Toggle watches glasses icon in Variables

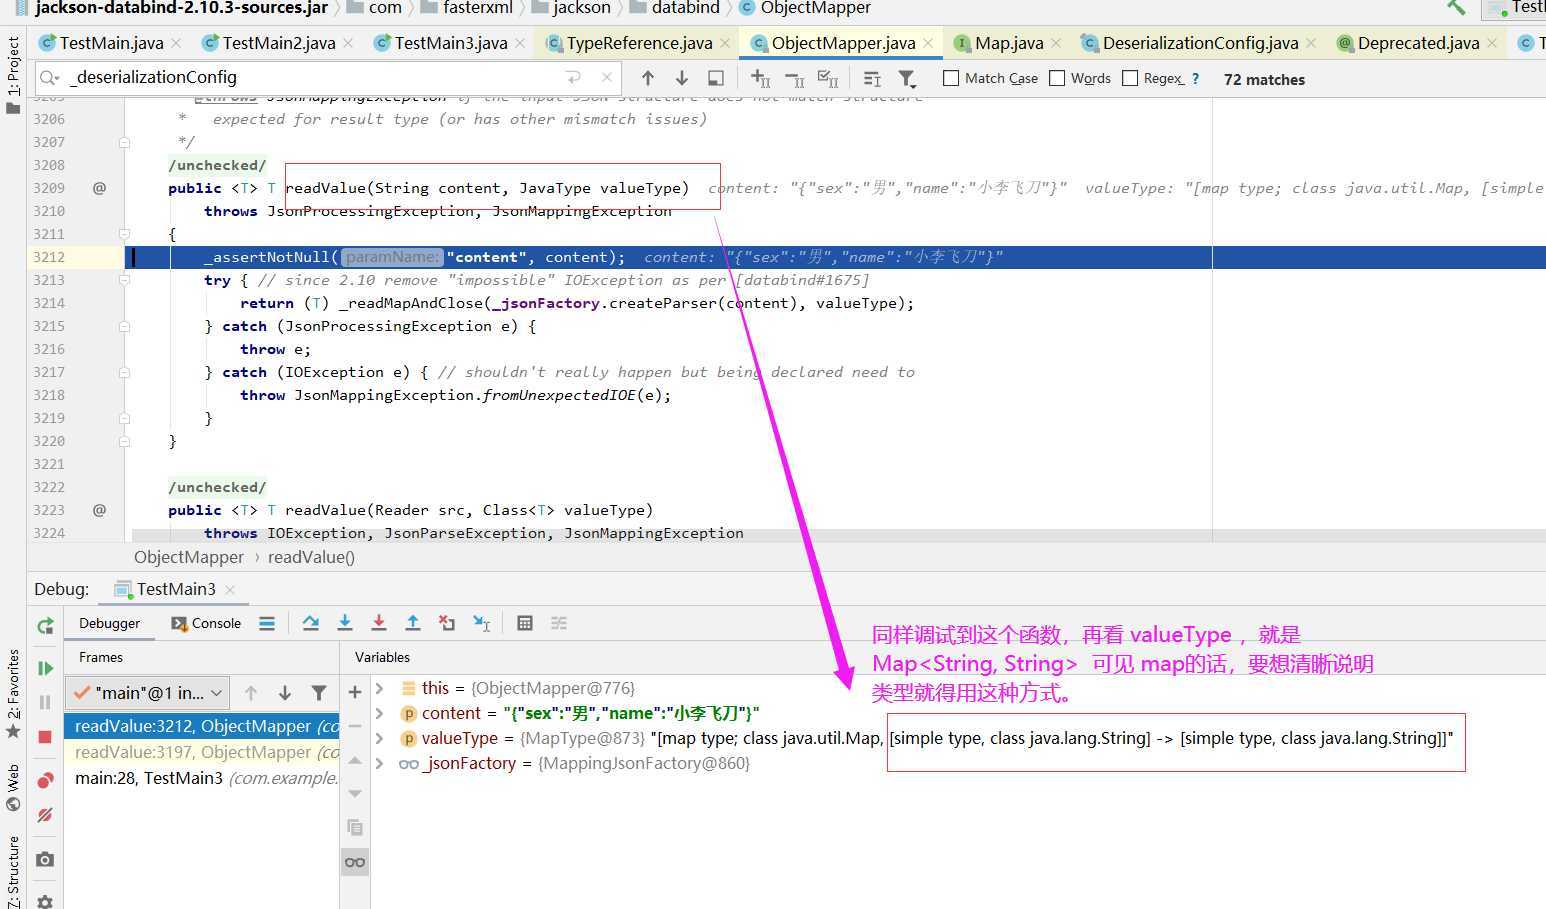pyautogui.click(x=355, y=862)
